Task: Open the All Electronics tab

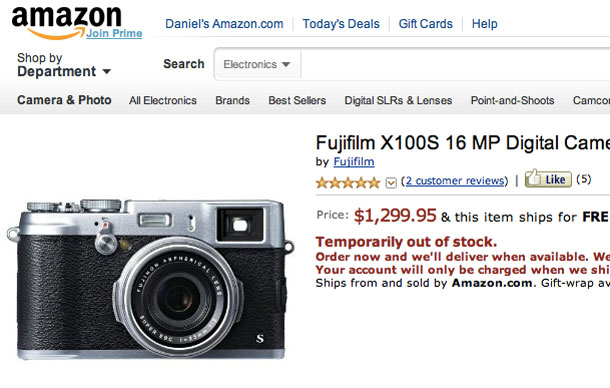Action: [x=163, y=100]
